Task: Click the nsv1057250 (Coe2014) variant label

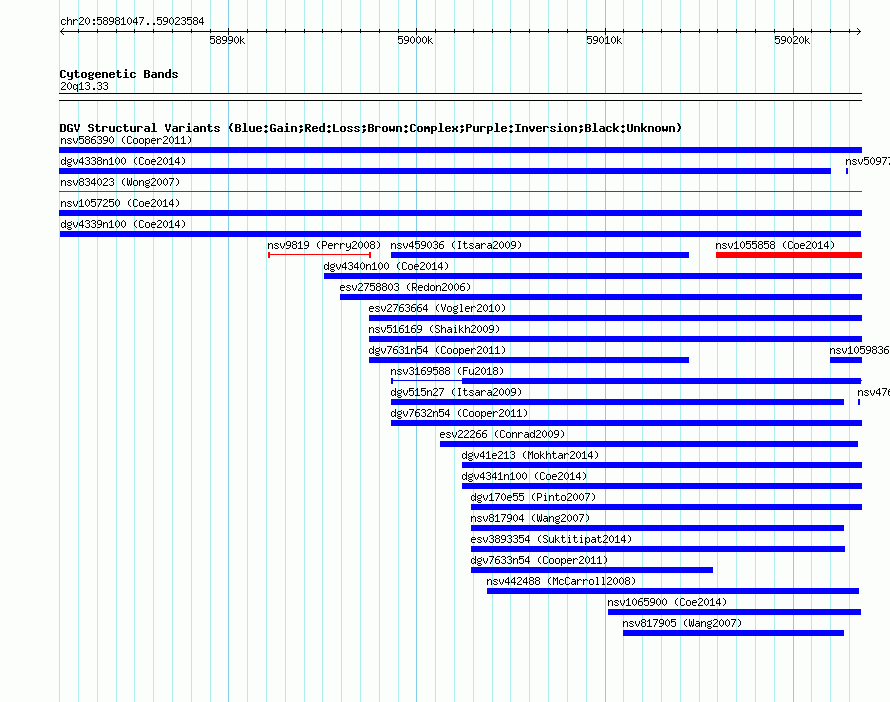Action: 120,203
